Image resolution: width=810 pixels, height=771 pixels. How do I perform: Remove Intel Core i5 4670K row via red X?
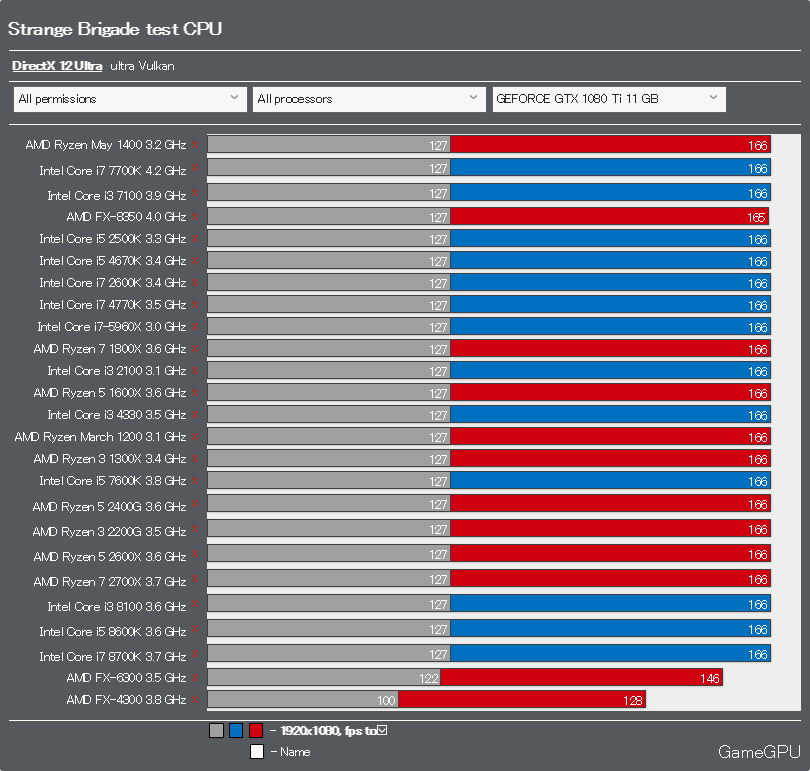tap(195, 261)
